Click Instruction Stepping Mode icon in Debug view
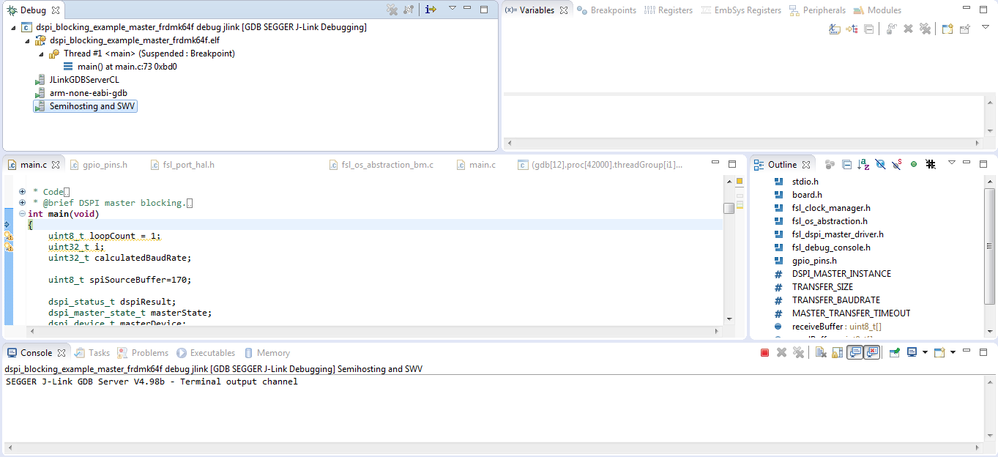Screen dimensions: 998x457 431,10
